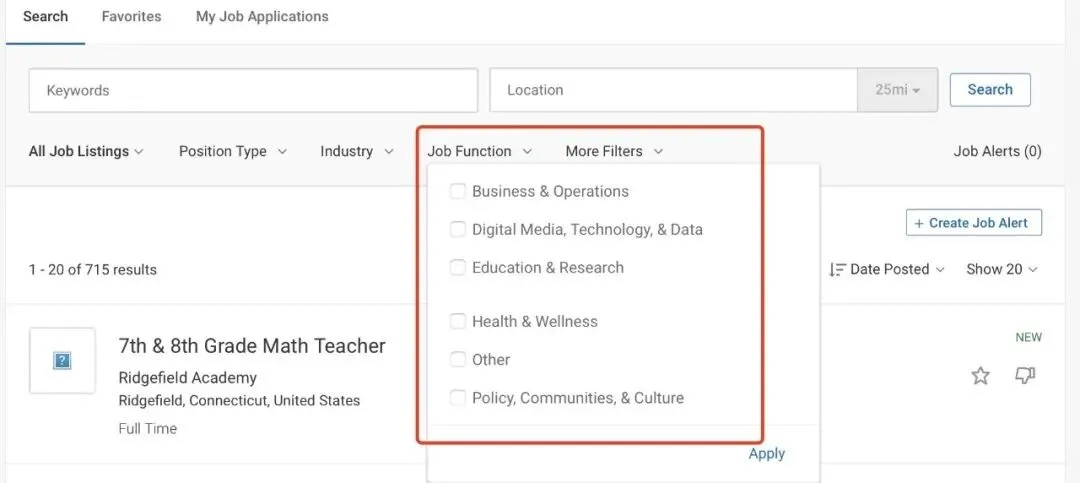1080x483 pixels.
Task: Check the Other job function checkbox
Action: (457, 360)
